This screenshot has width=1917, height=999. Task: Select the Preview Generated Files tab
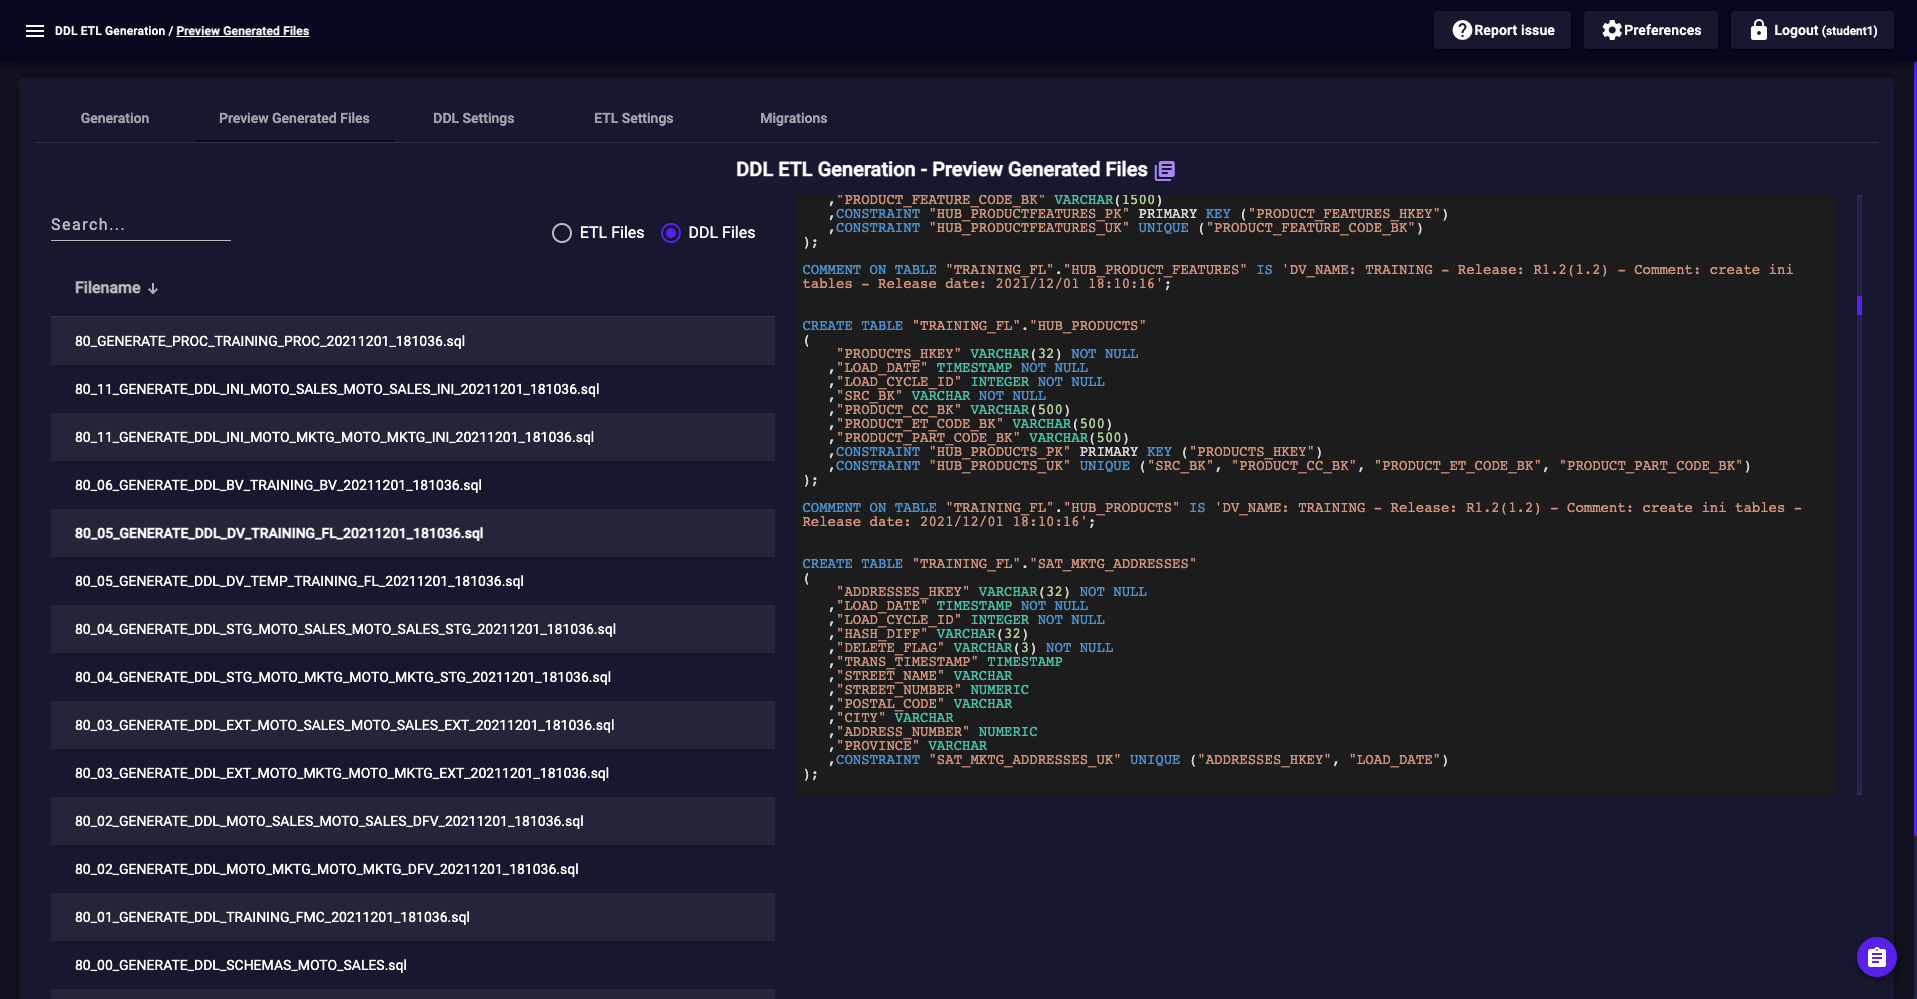coord(294,118)
